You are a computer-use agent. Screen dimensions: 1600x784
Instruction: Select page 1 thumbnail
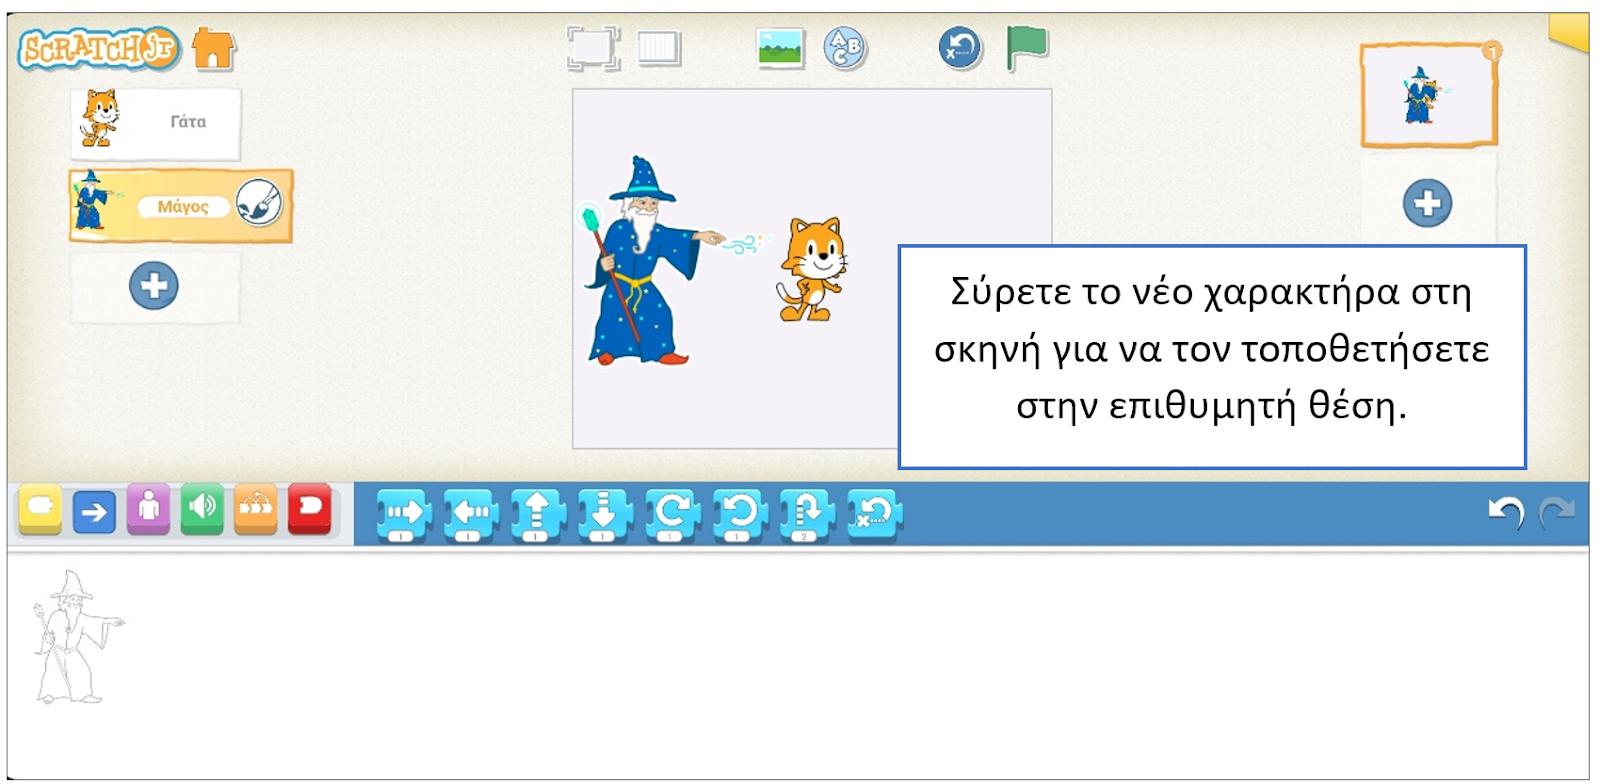tap(1428, 95)
